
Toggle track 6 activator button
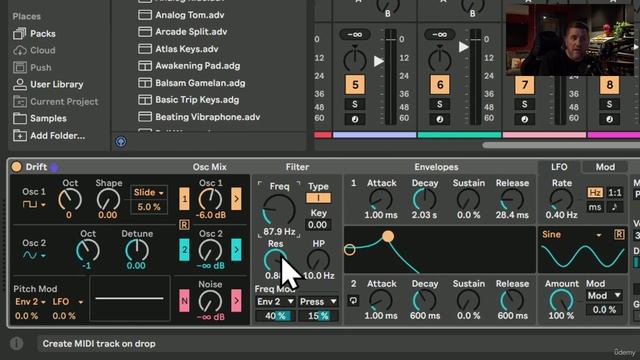click(x=440, y=85)
